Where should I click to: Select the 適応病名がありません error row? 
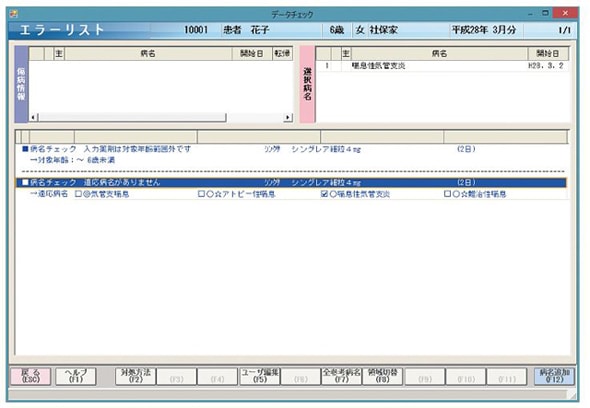(291, 183)
